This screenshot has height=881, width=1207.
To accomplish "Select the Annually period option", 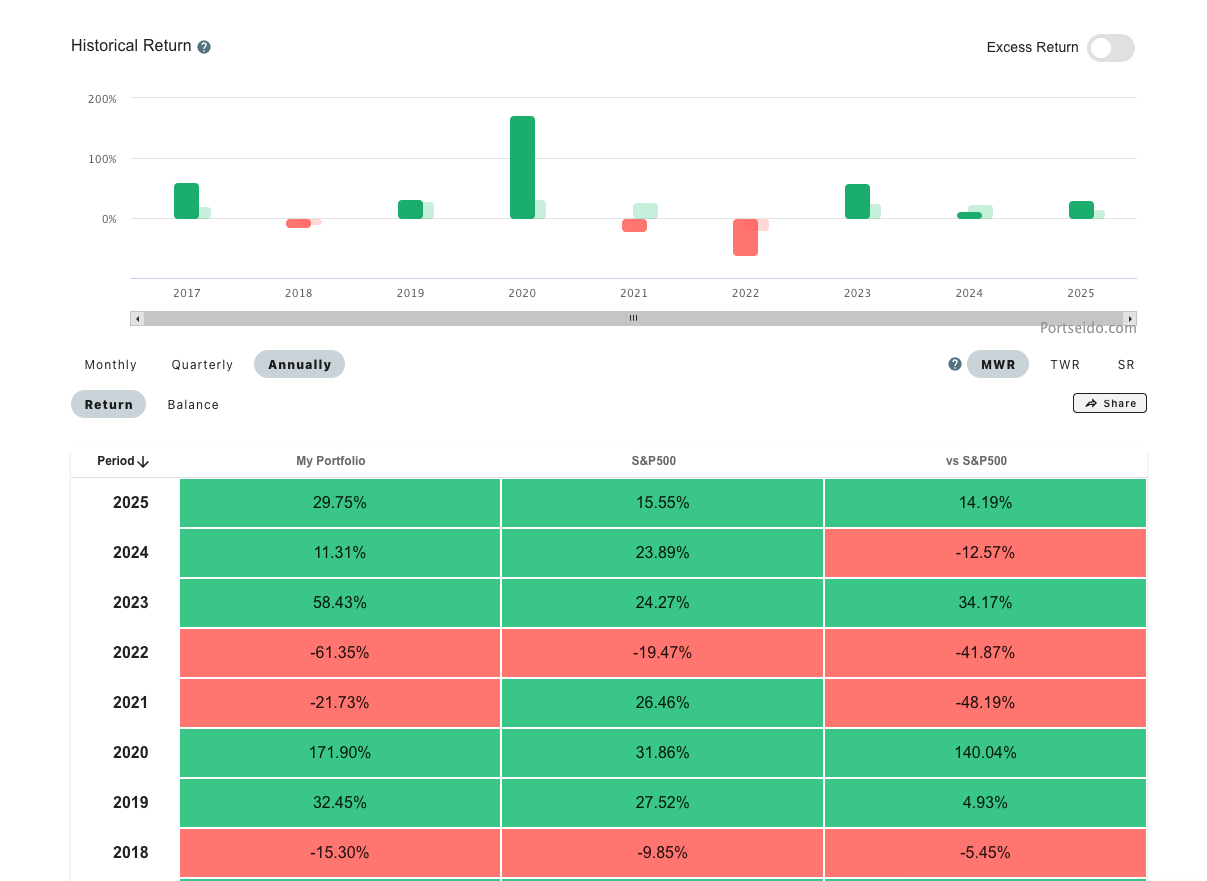I will 299,365.
